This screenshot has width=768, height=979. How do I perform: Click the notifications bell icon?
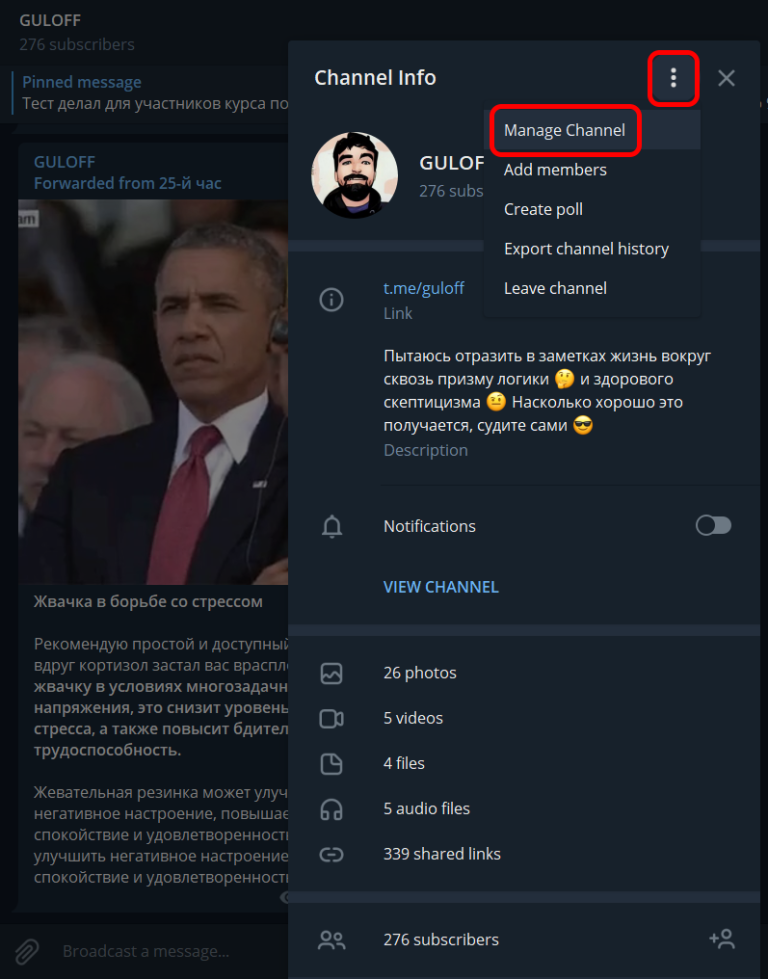(332, 526)
